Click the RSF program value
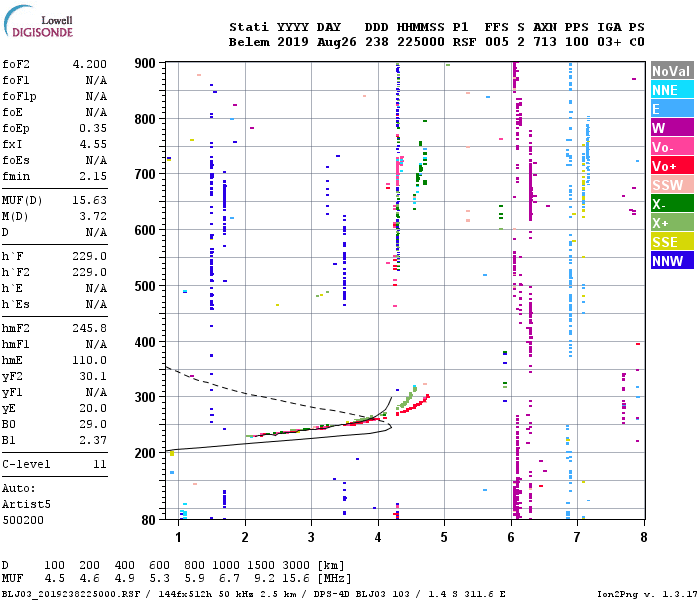 click(x=464, y=42)
